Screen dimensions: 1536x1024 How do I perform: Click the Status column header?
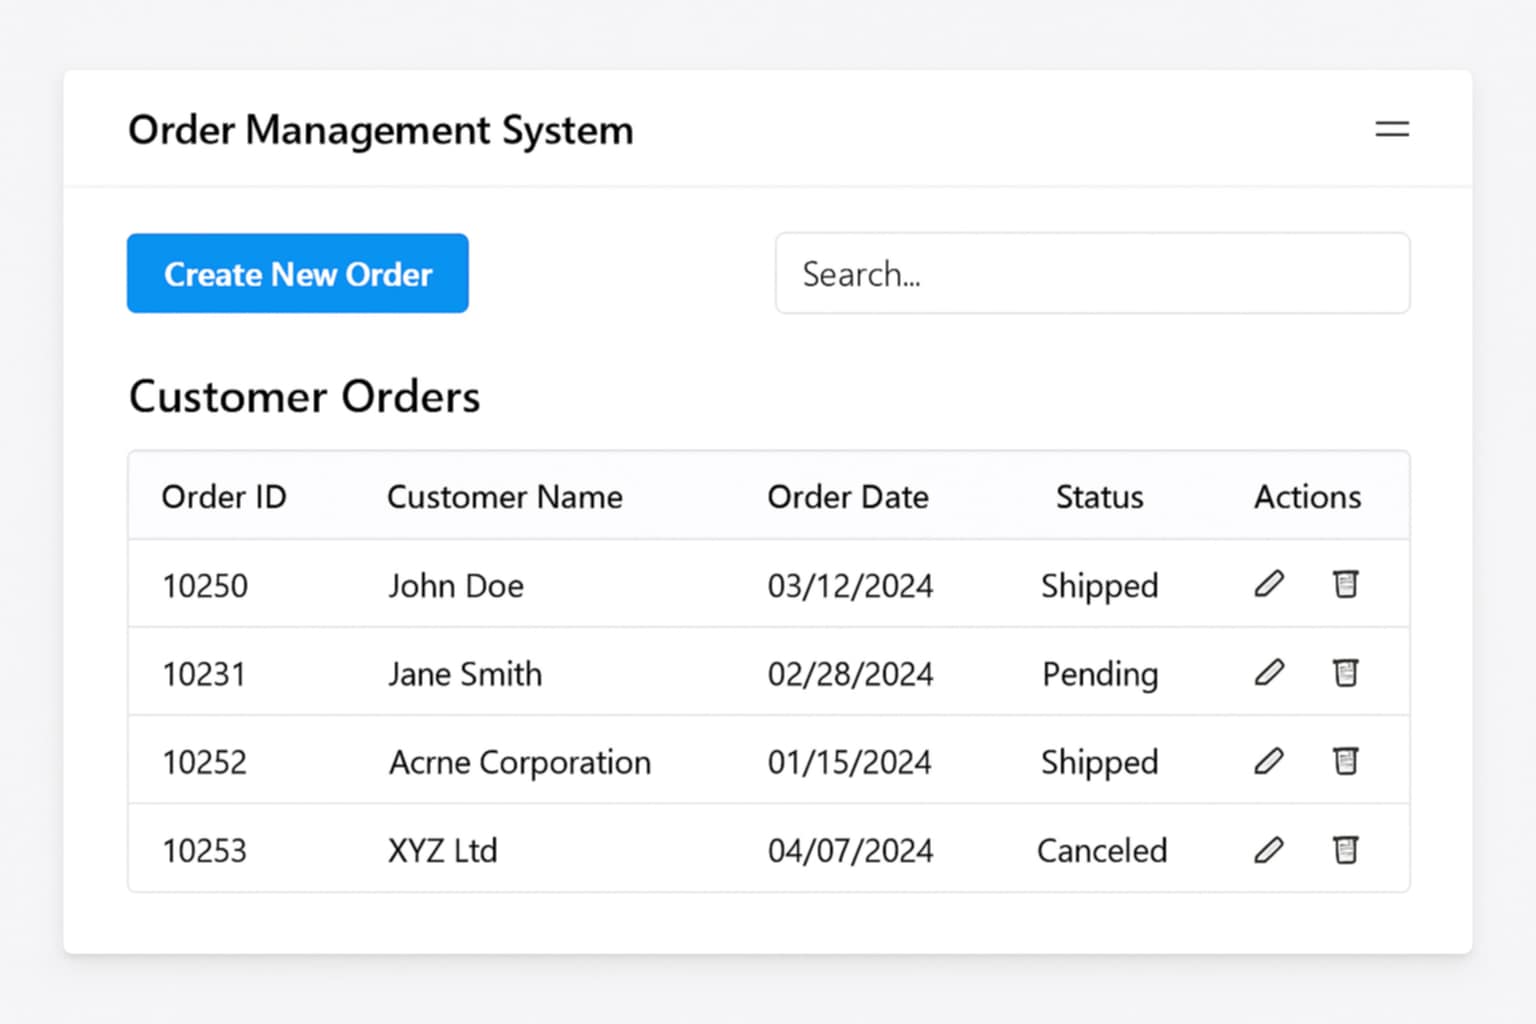(x=1099, y=496)
